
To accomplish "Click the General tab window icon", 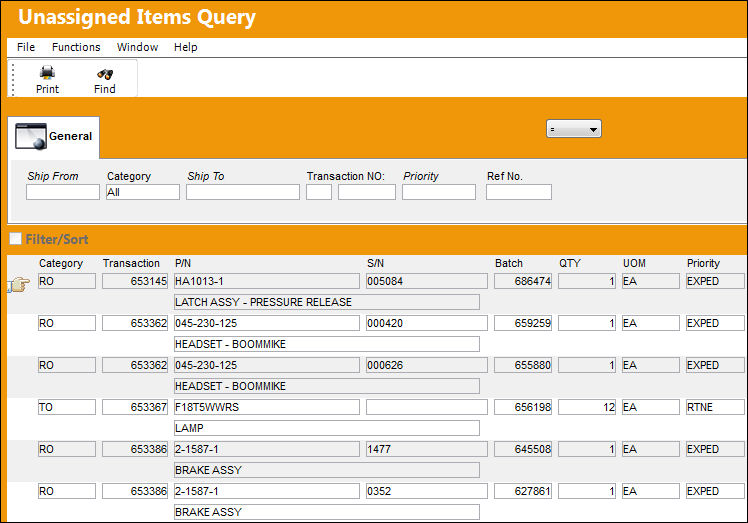I will pyautogui.click(x=31, y=136).
